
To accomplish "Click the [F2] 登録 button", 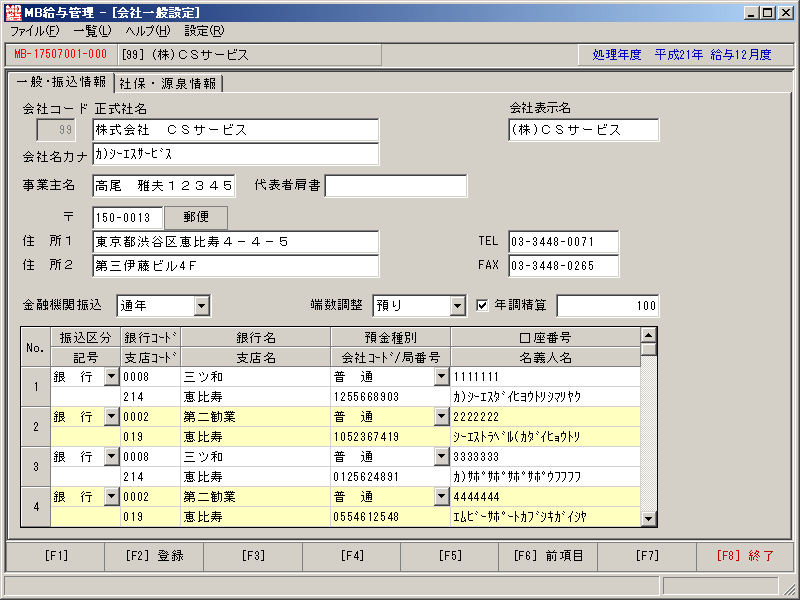I will pyautogui.click(x=154, y=556).
